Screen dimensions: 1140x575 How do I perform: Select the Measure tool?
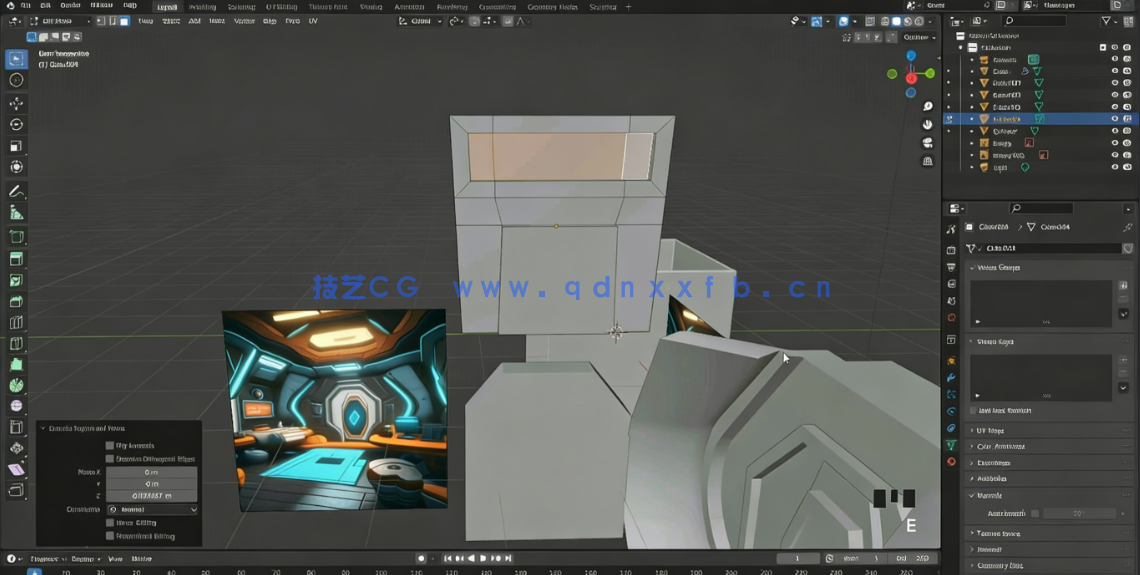(x=16, y=213)
